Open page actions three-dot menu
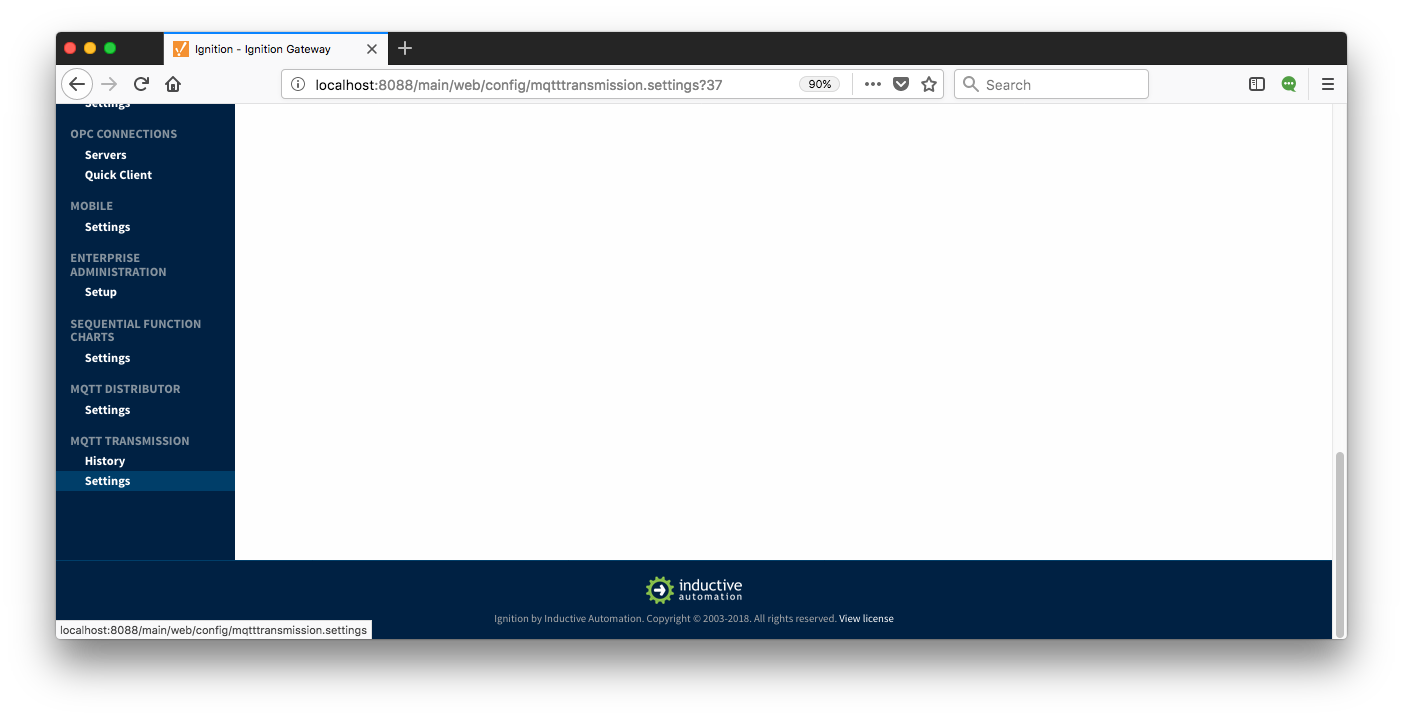 [x=872, y=85]
